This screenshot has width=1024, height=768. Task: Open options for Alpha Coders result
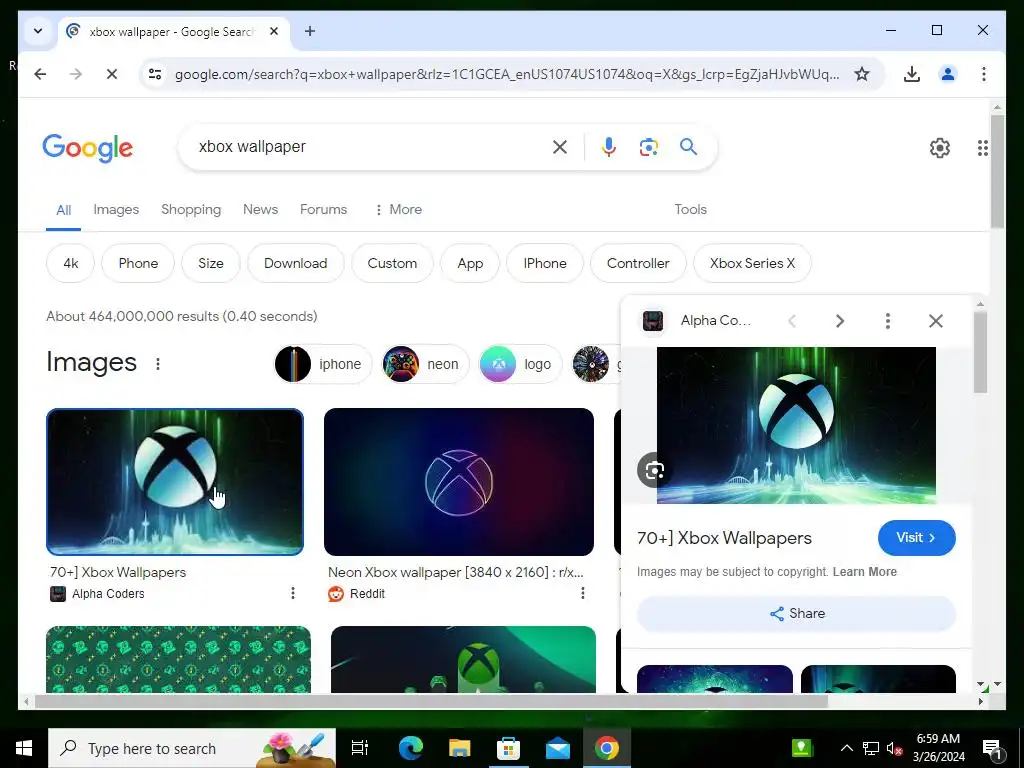coord(293,593)
